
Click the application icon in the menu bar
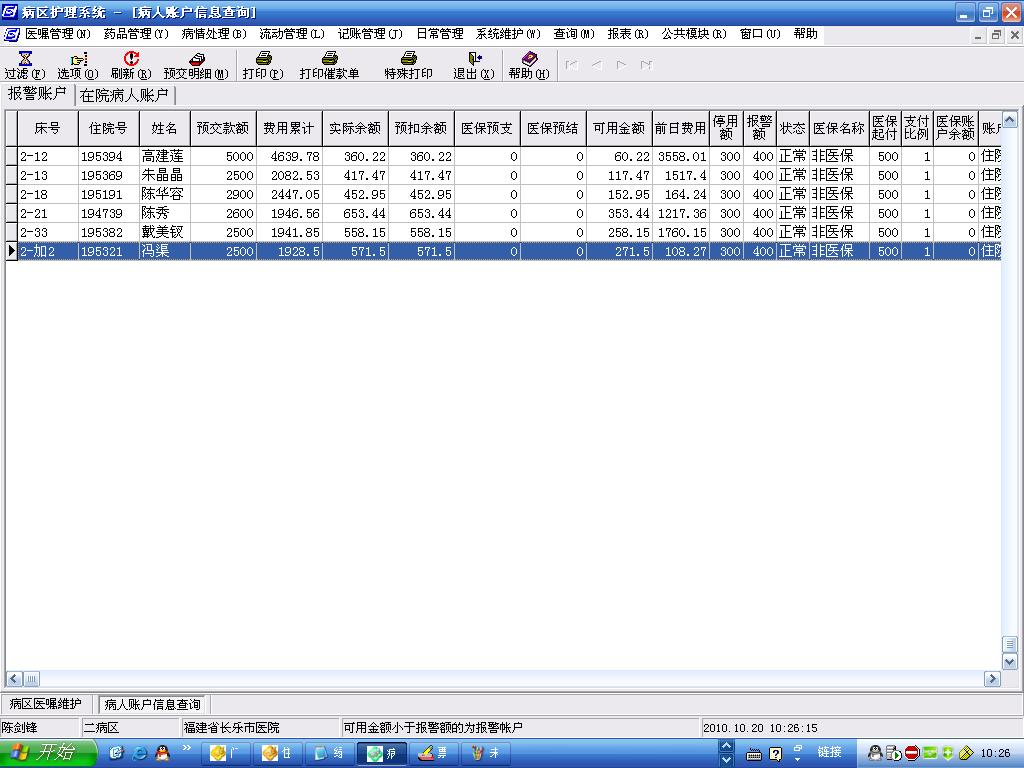coord(11,34)
